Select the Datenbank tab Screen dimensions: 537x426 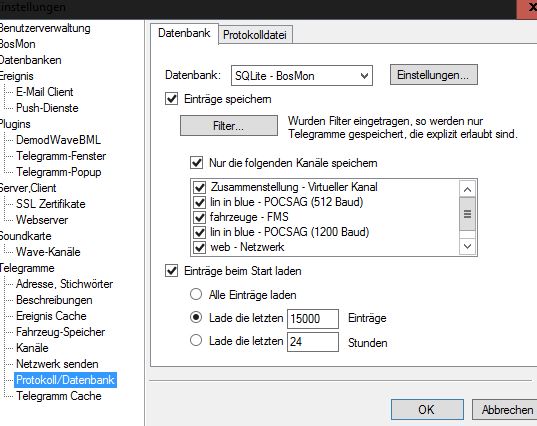[x=184, y=34]
